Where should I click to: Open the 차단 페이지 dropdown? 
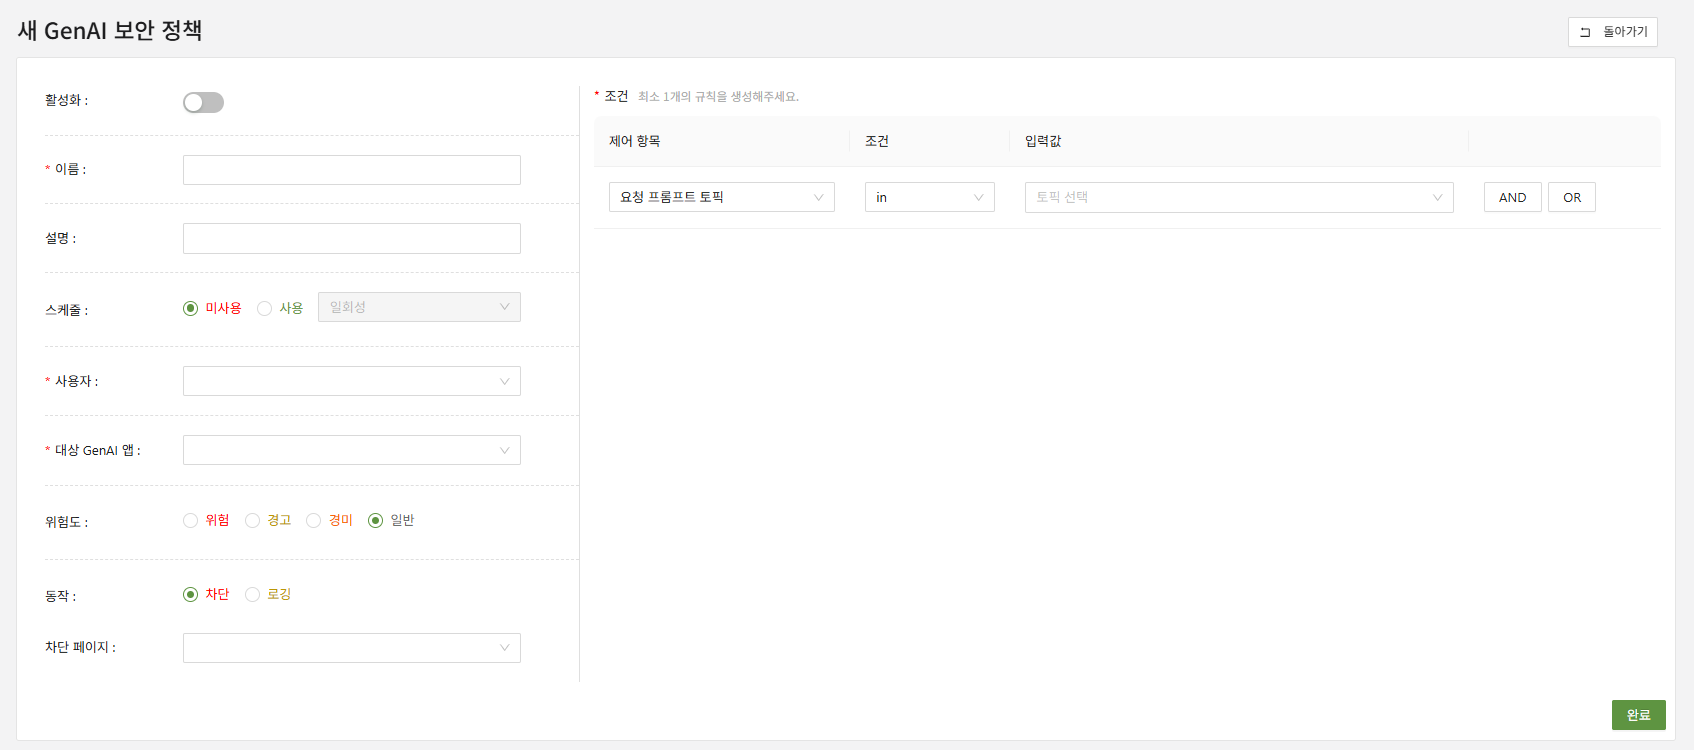coord(351,648)
